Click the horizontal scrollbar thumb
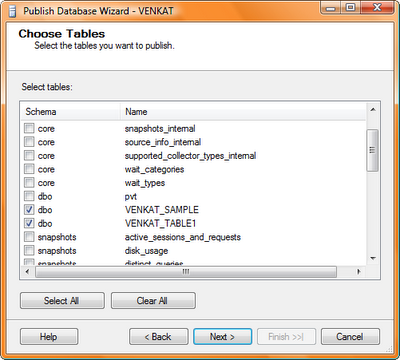 tap(186, 272)
